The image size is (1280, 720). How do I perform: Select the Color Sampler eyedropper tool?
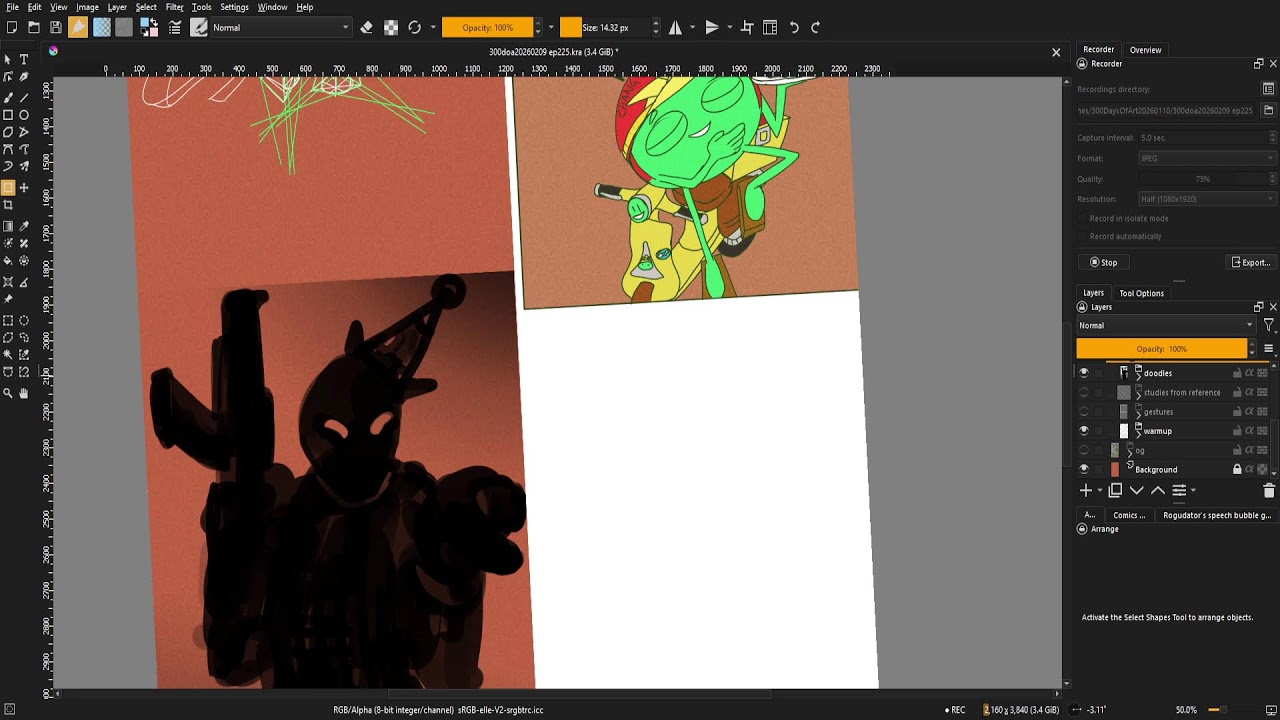(24, 226)
